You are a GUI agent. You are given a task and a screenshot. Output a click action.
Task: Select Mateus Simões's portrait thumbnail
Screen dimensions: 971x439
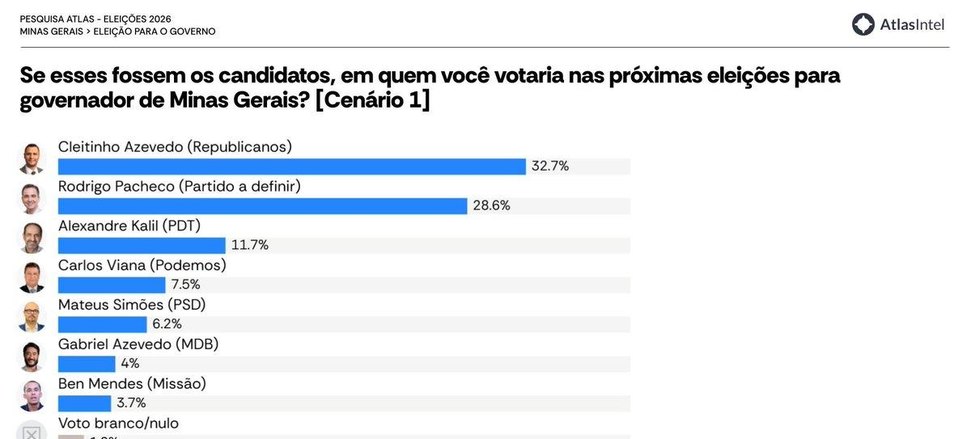tap(33, 316)
